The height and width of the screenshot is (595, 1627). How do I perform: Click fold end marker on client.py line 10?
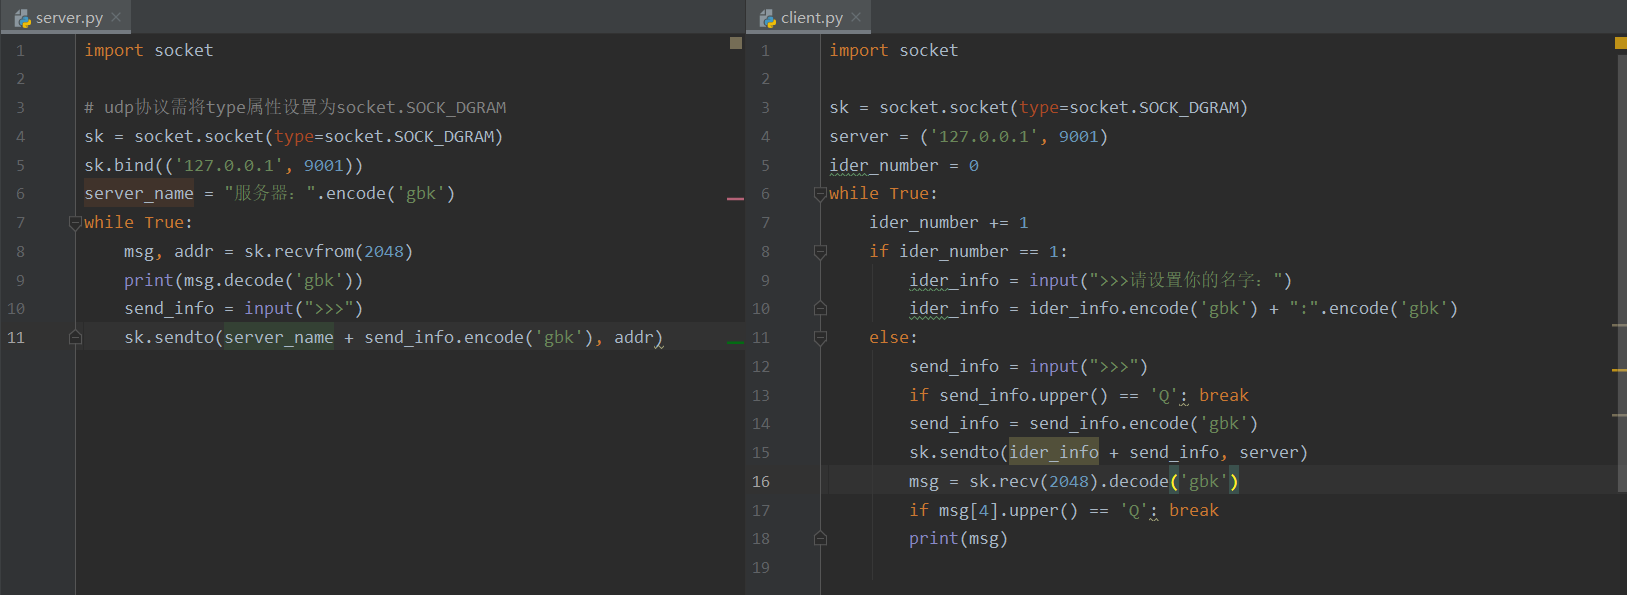click(820, 309)
